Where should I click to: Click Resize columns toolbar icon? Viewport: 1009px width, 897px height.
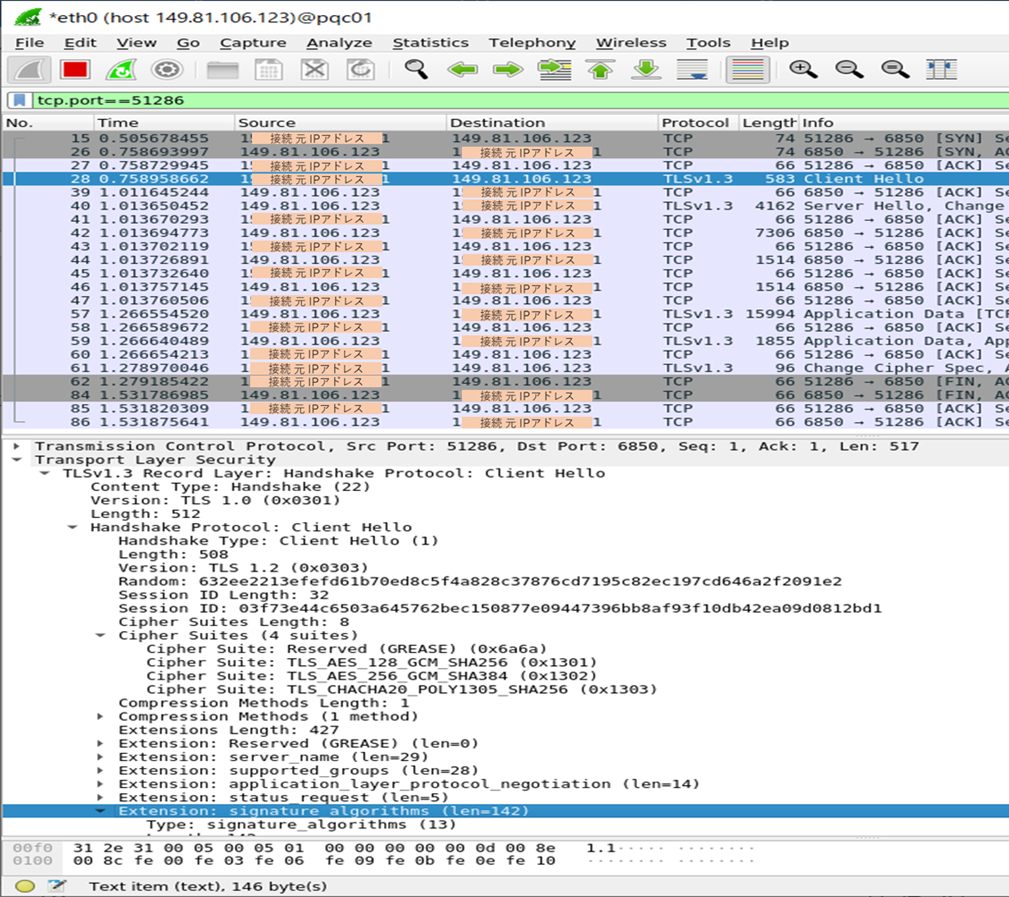click(x=941, y=70)
